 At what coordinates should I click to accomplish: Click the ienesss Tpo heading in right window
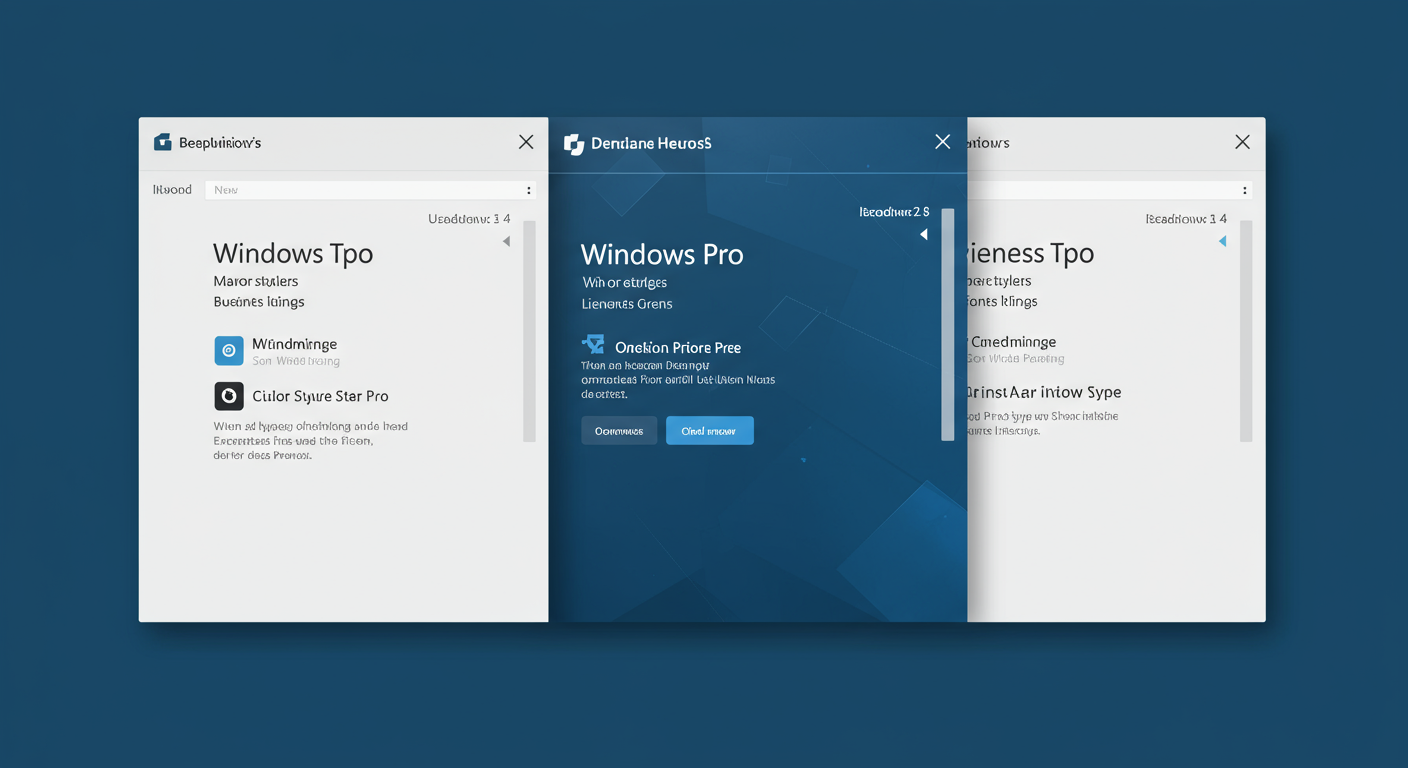click(1031, 254)
